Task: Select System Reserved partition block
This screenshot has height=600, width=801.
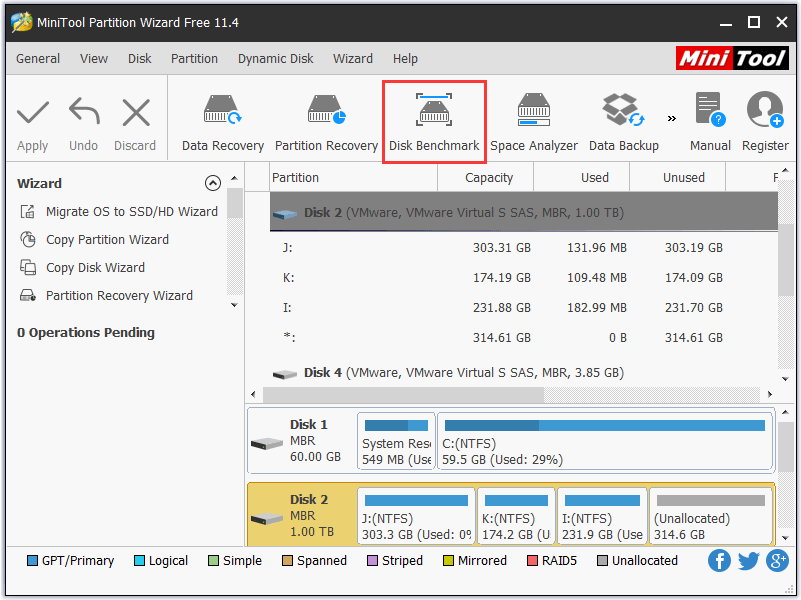Action: tap(396, 441)
